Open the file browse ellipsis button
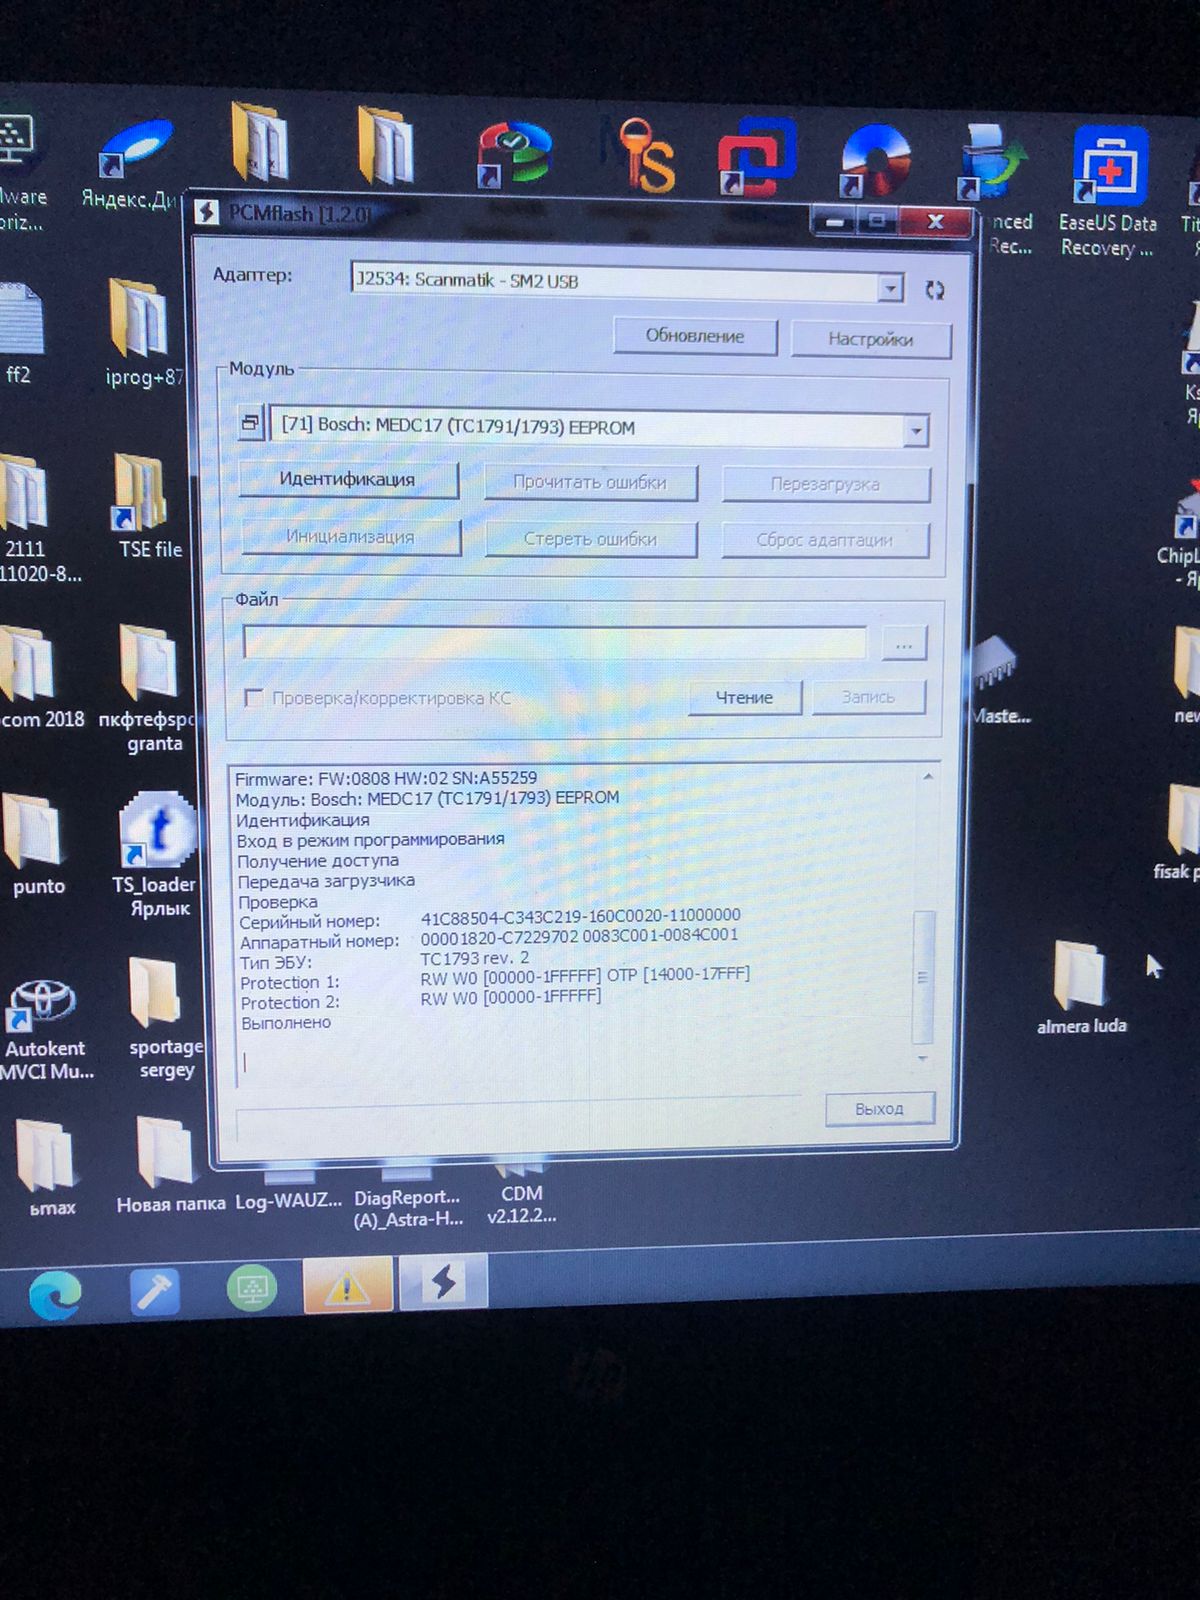The height and width of the screenshot is (1600, 1200). pos(904,645)
